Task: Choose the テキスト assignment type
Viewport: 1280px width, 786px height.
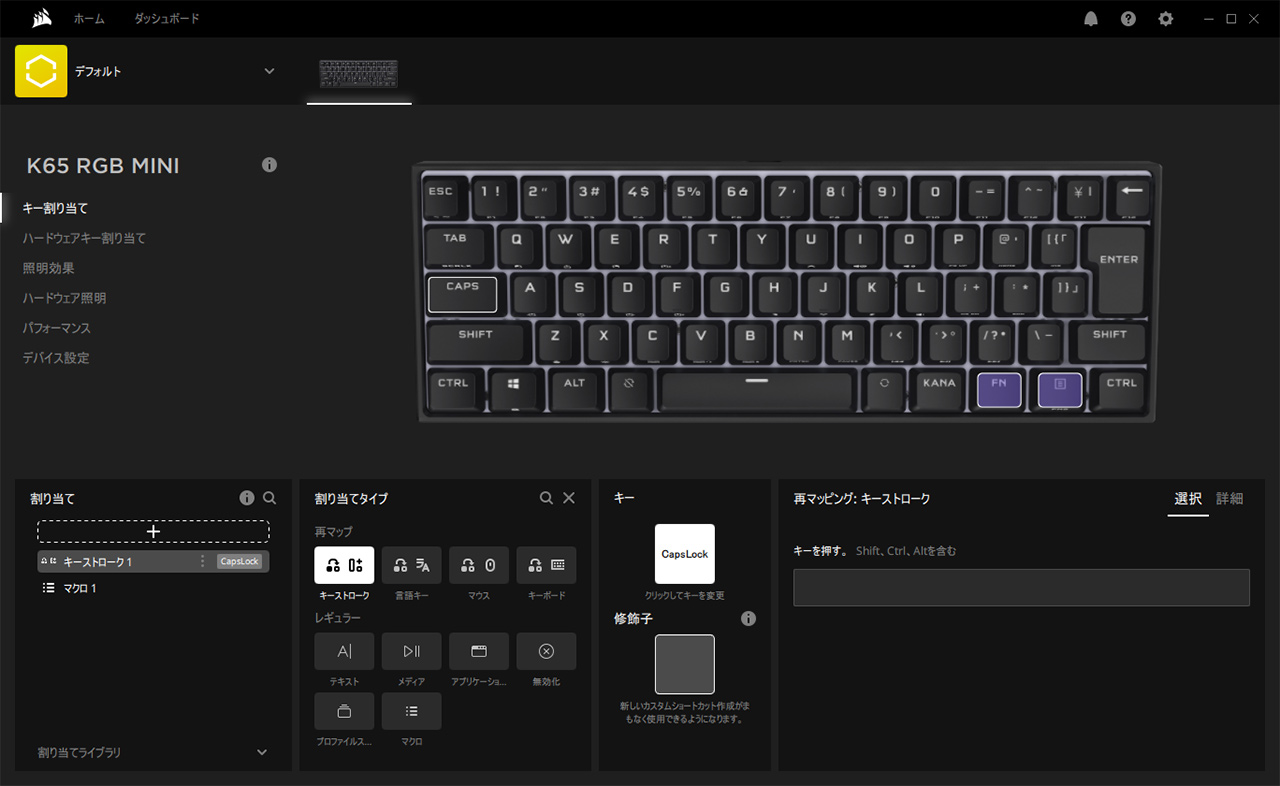Action: pos(344,651)
